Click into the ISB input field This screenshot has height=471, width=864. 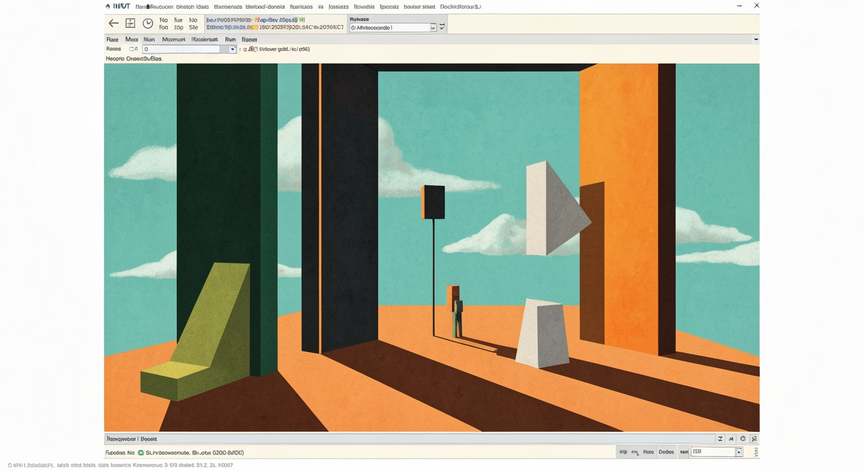click(x=713, y=452)
